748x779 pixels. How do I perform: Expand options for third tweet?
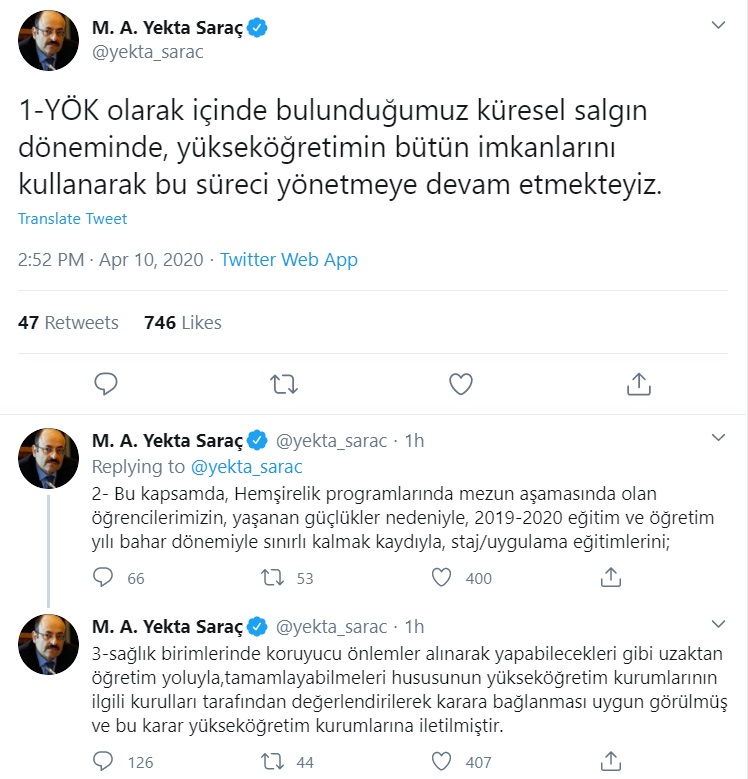718,626
